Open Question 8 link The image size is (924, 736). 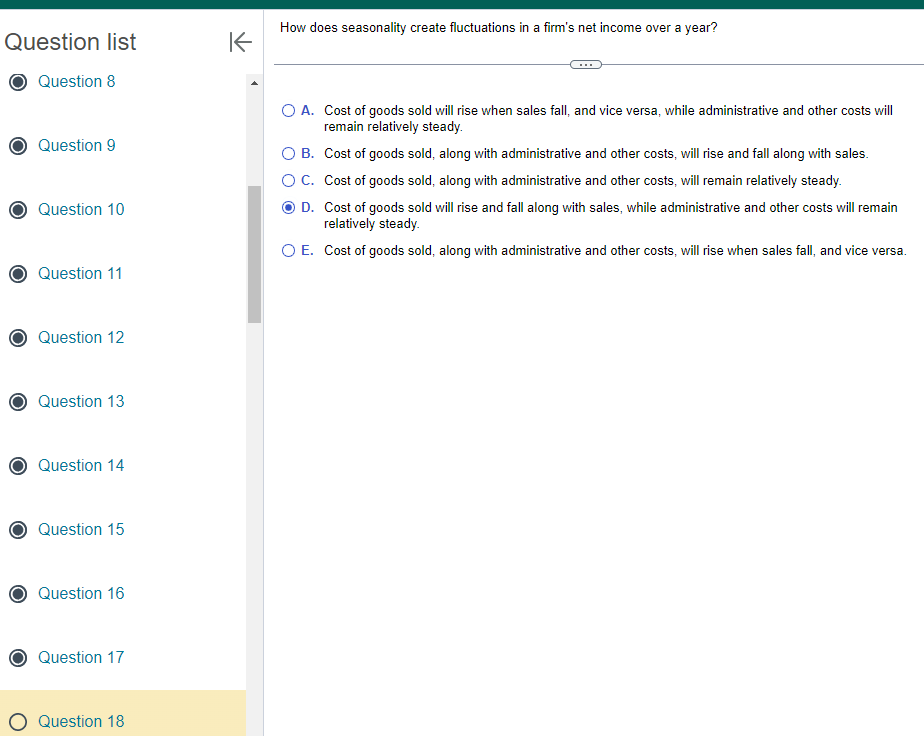tap(77, 81)
